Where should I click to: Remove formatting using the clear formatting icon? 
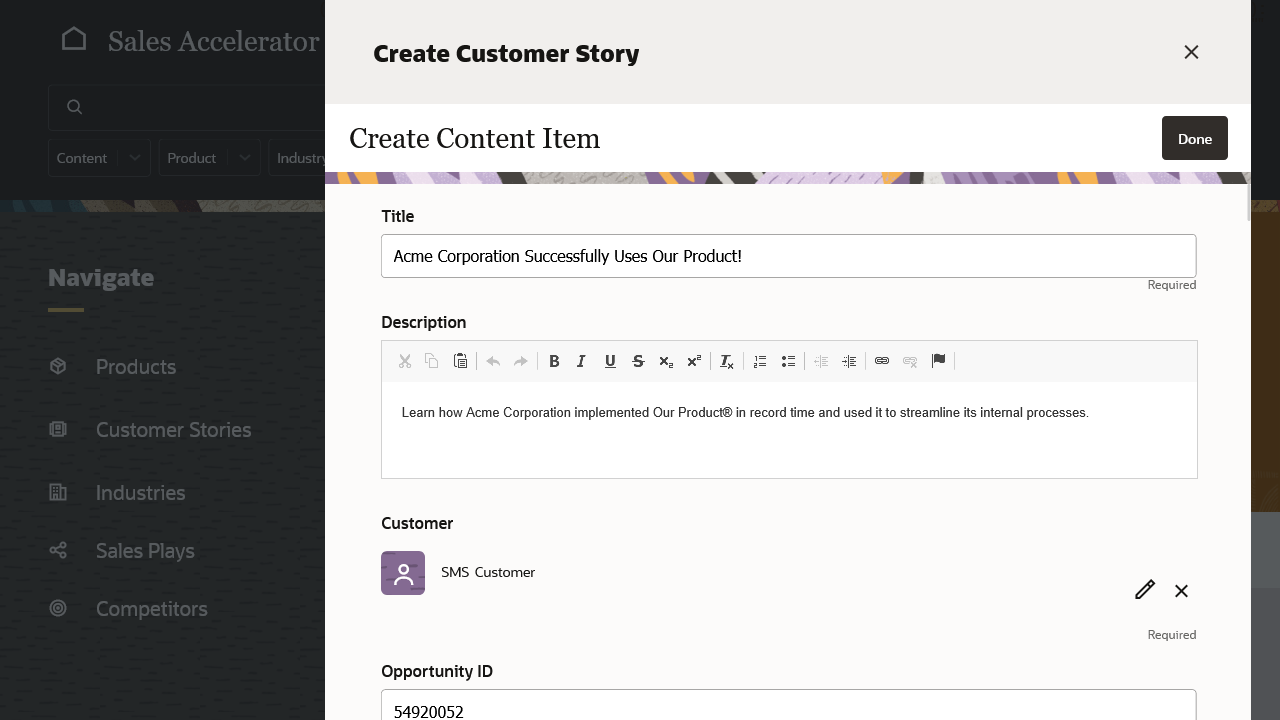(x=726, y=361)
